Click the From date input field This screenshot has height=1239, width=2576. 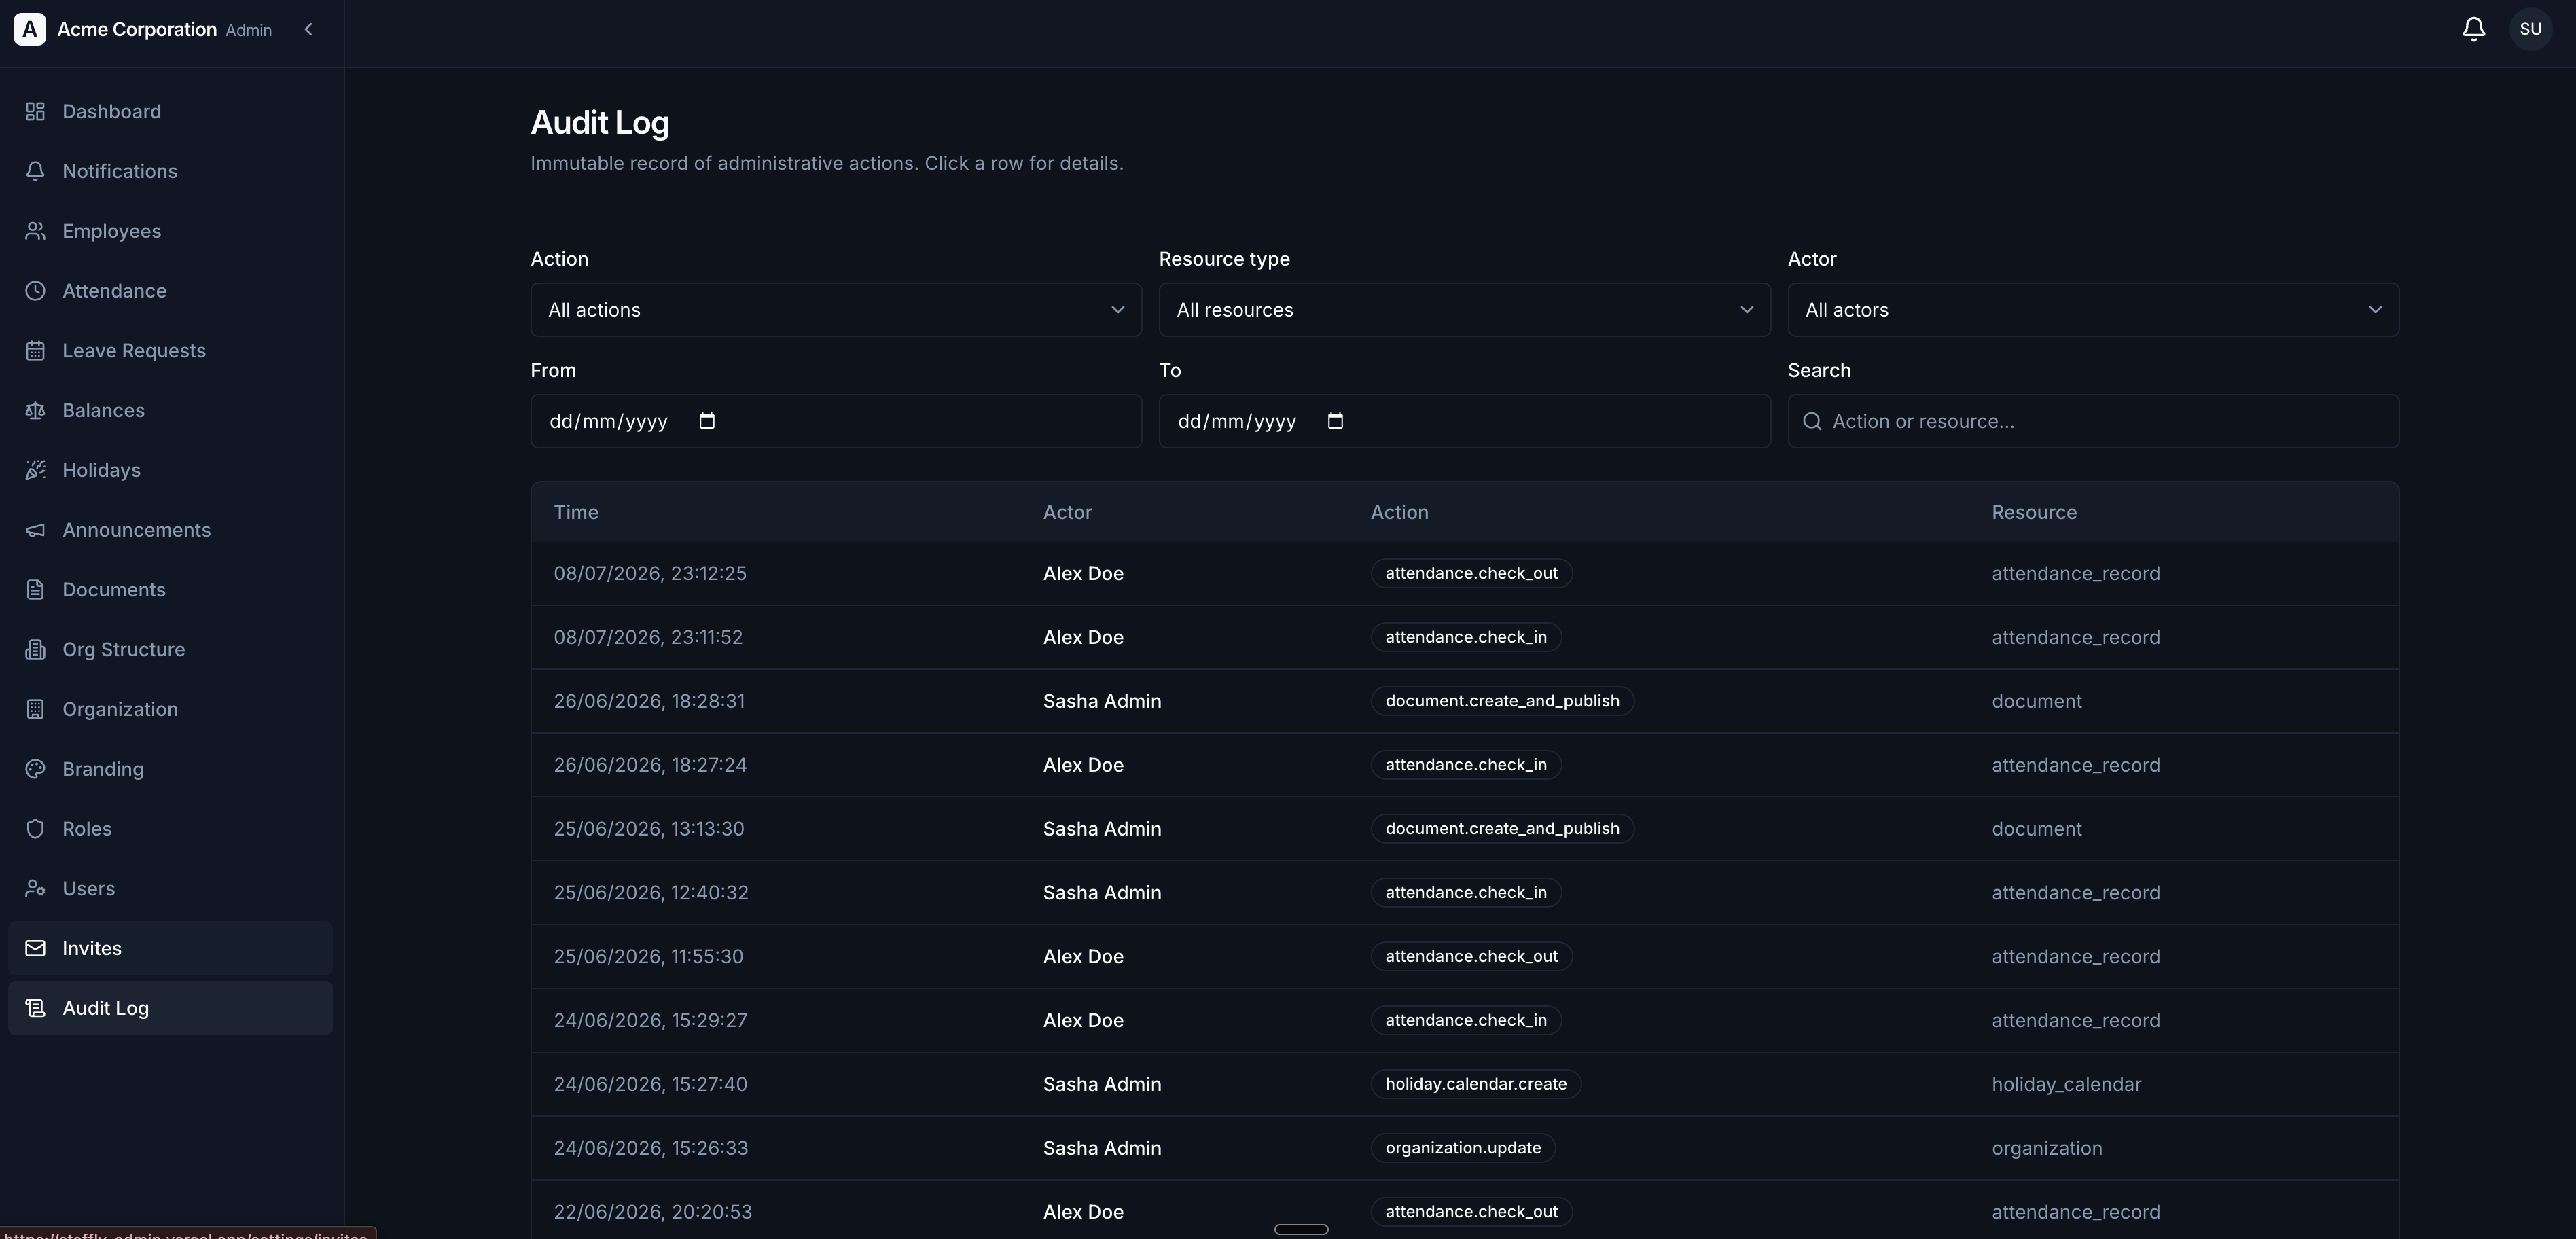(x=836, y=421)
